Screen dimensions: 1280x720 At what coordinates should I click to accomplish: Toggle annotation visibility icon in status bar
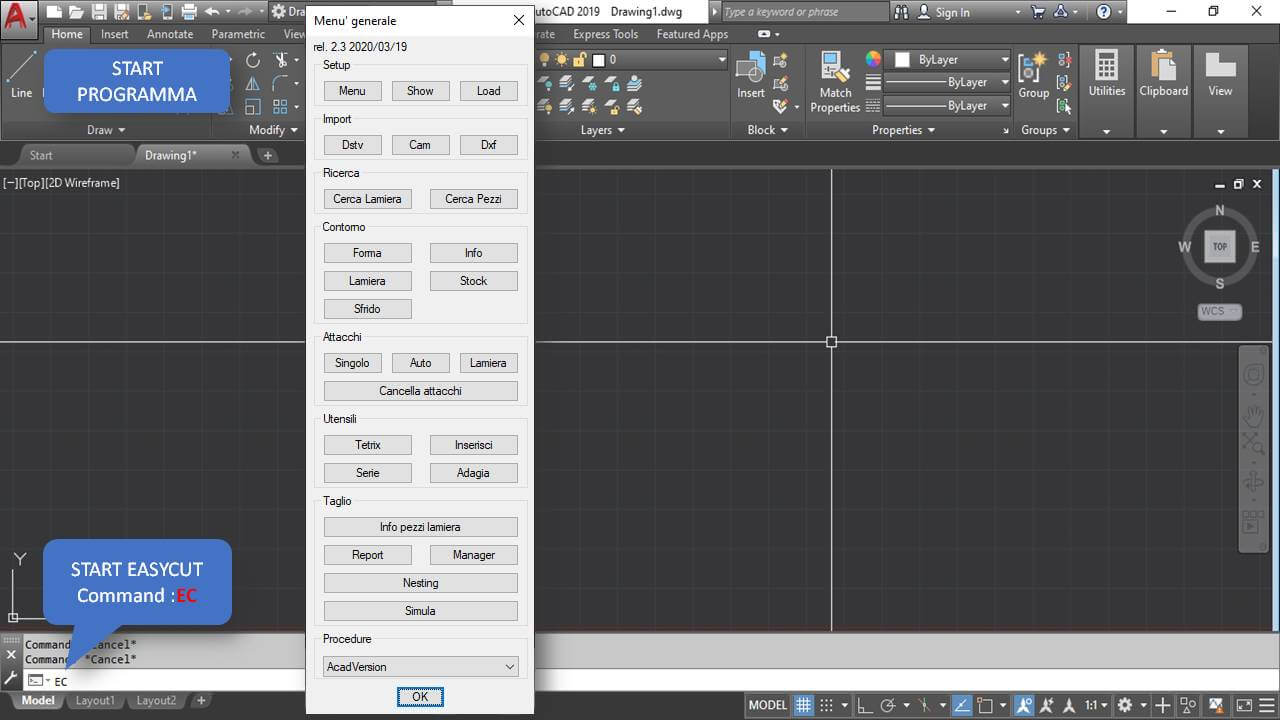[x=1025, y=705]
